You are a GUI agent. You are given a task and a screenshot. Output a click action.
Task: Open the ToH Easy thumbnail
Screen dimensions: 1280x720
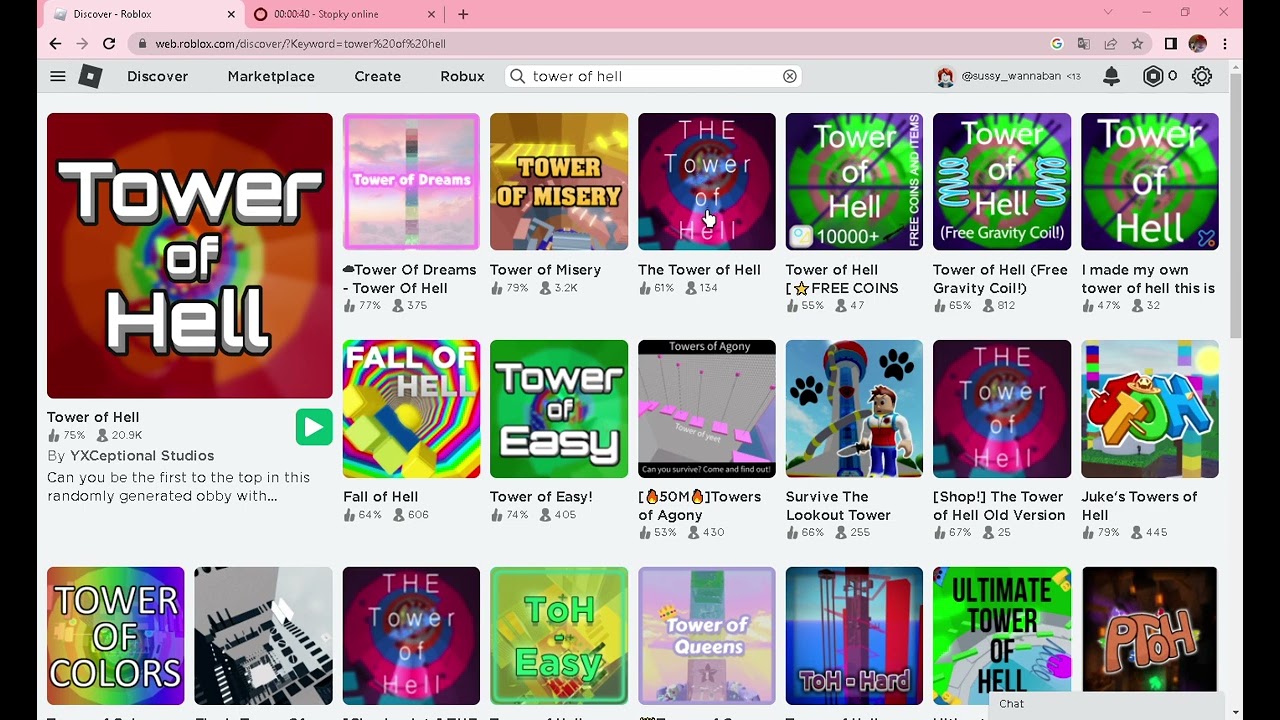(559, 636)
